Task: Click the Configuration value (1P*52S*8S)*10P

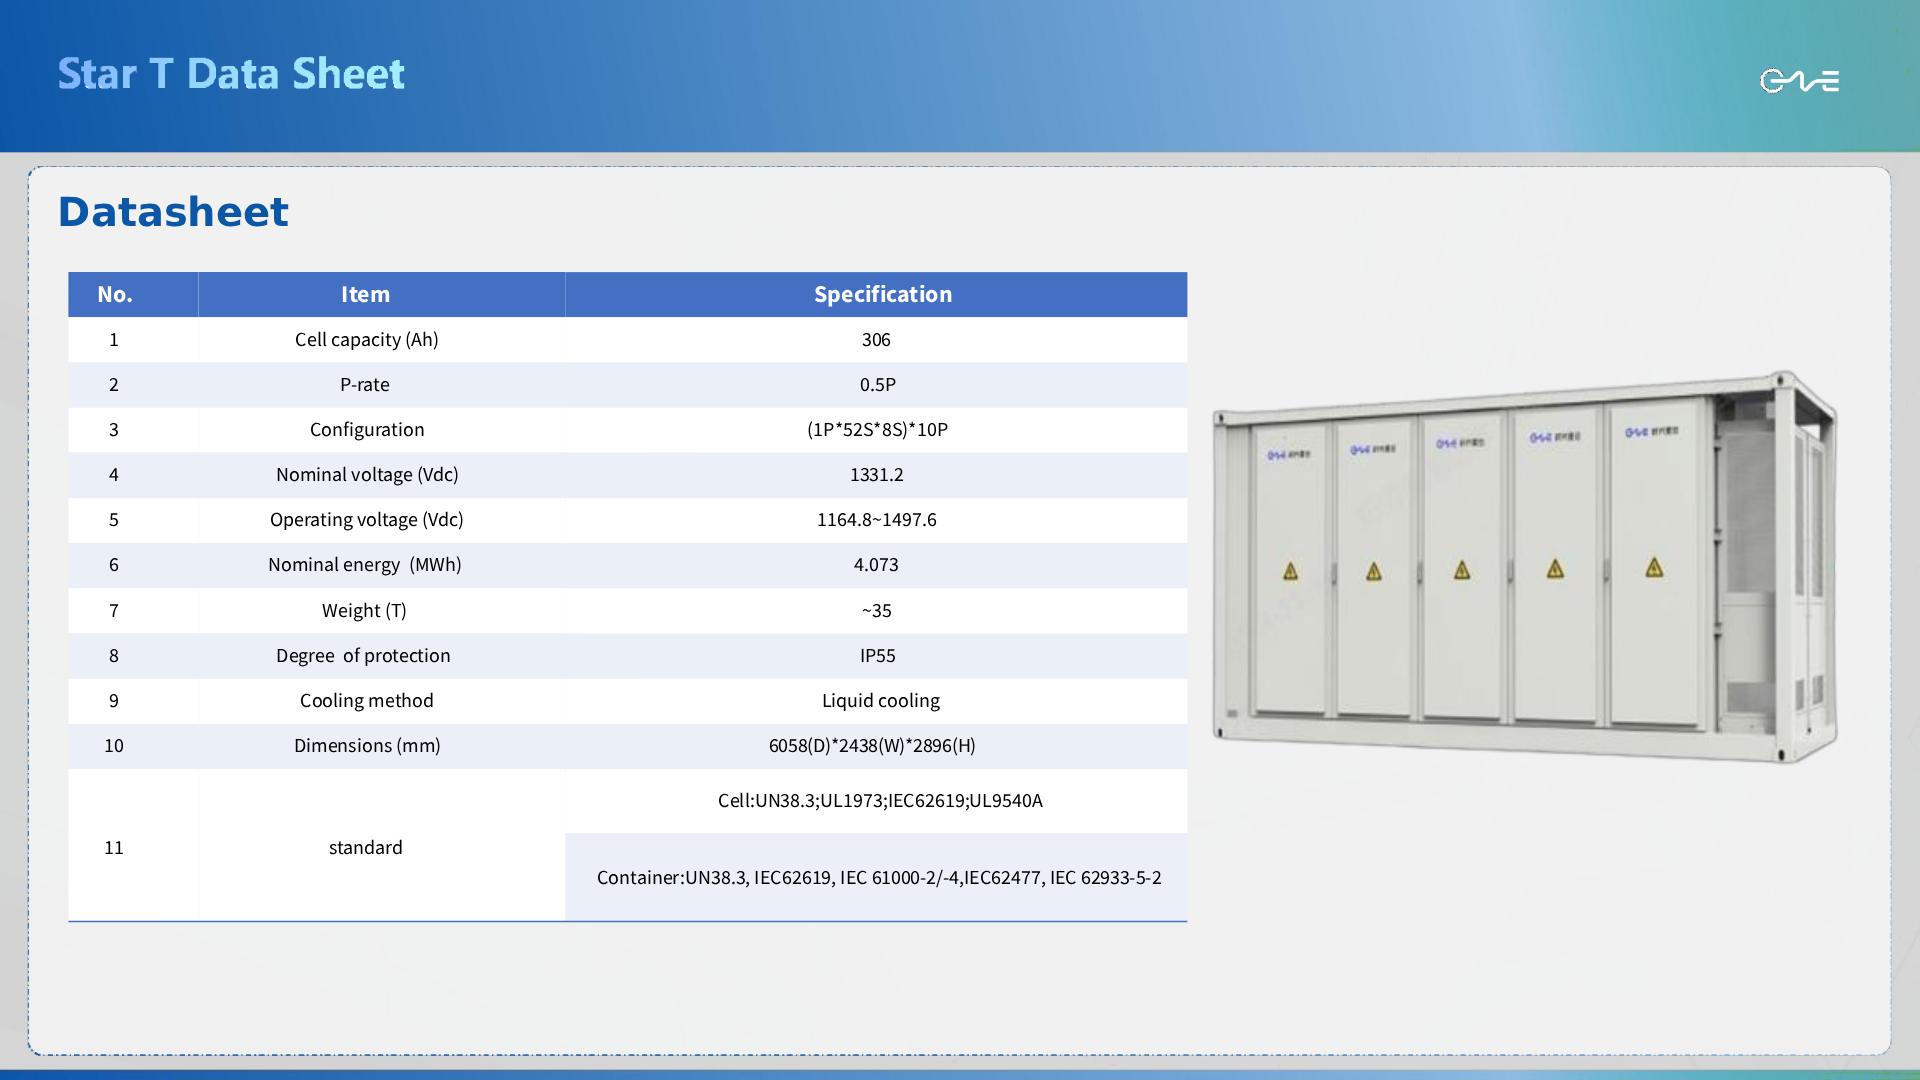Action: coord(877,430)
